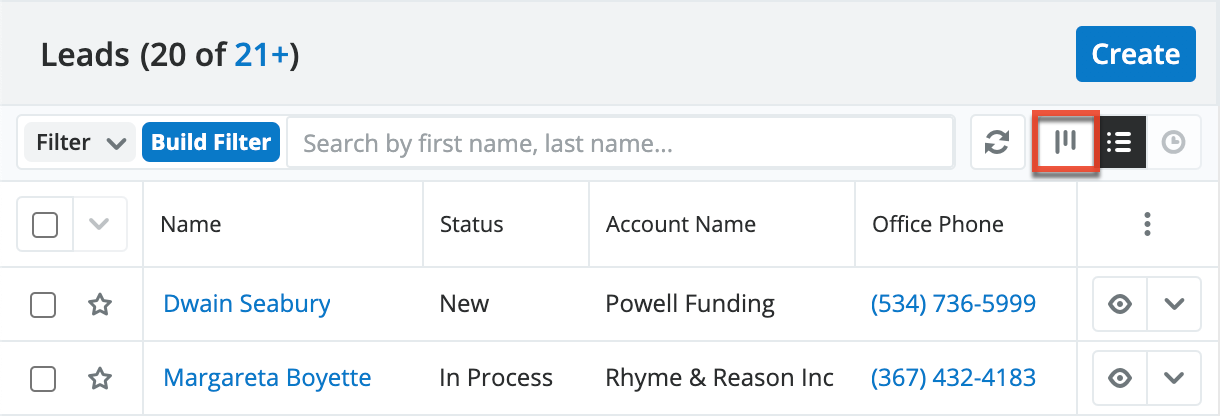The image size is (1220, 416).
Task: Expand row actions dropdown for Margareta Boyette
Action: 1174,378
